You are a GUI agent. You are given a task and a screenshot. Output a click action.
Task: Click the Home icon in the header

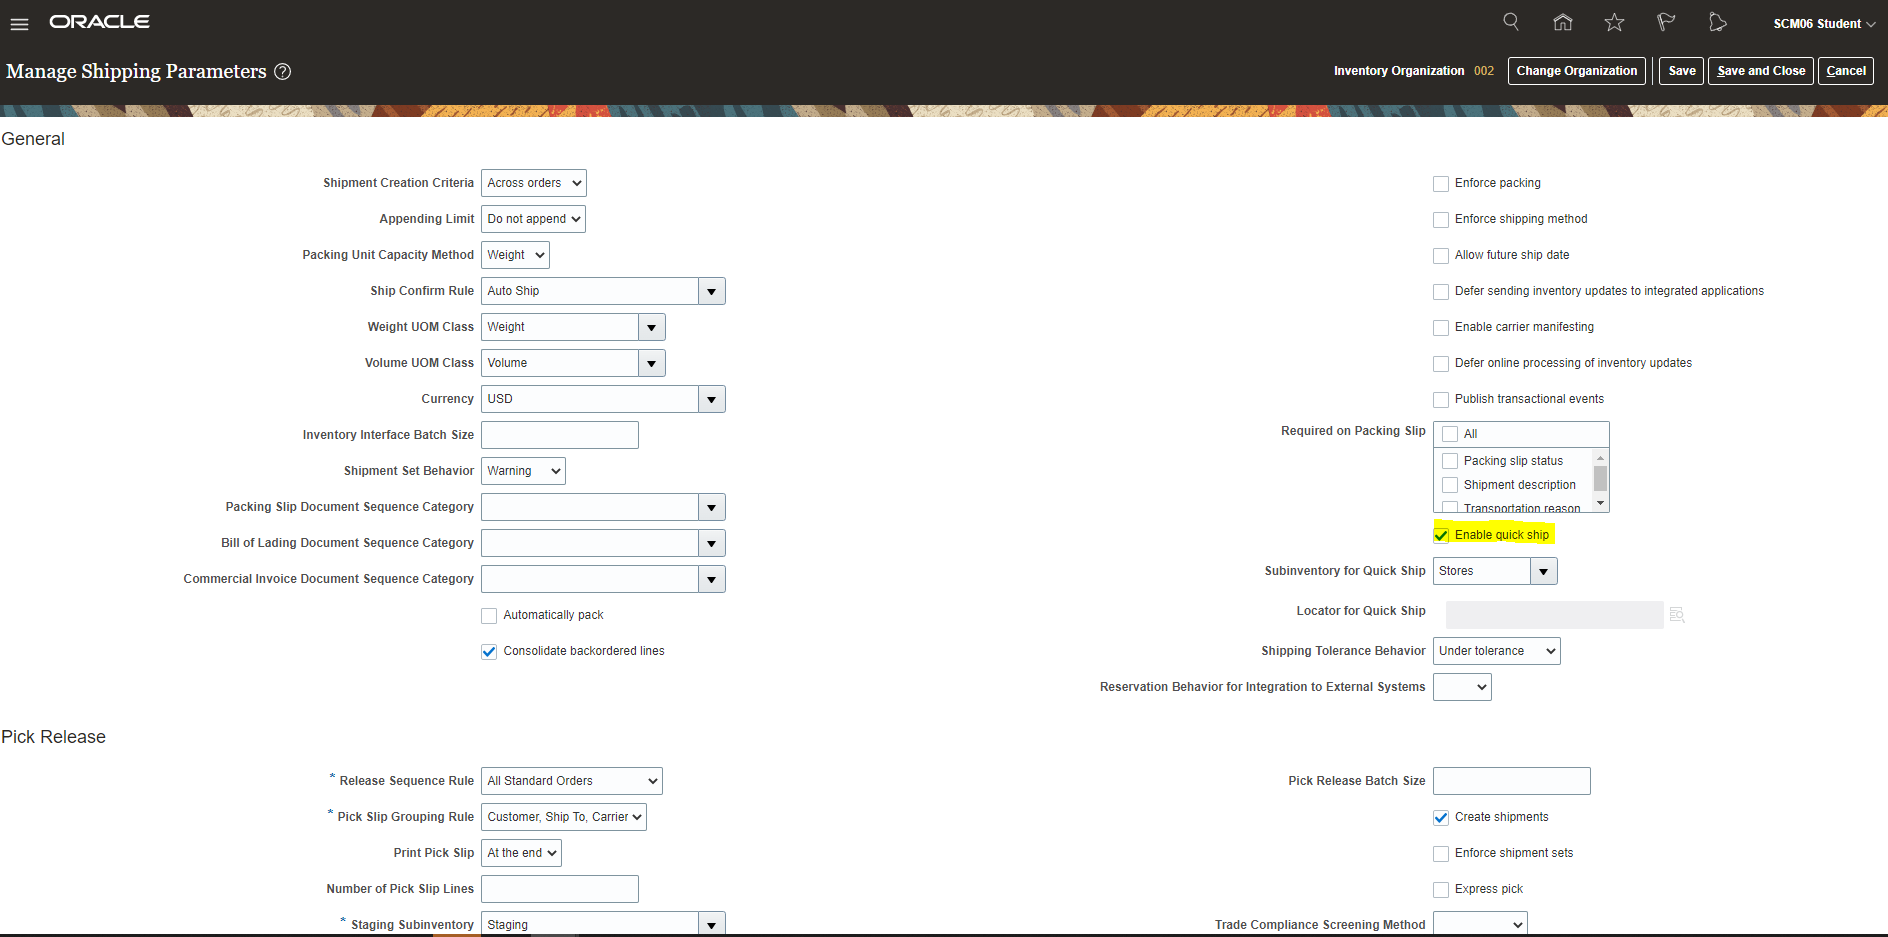coord(1563,21)
